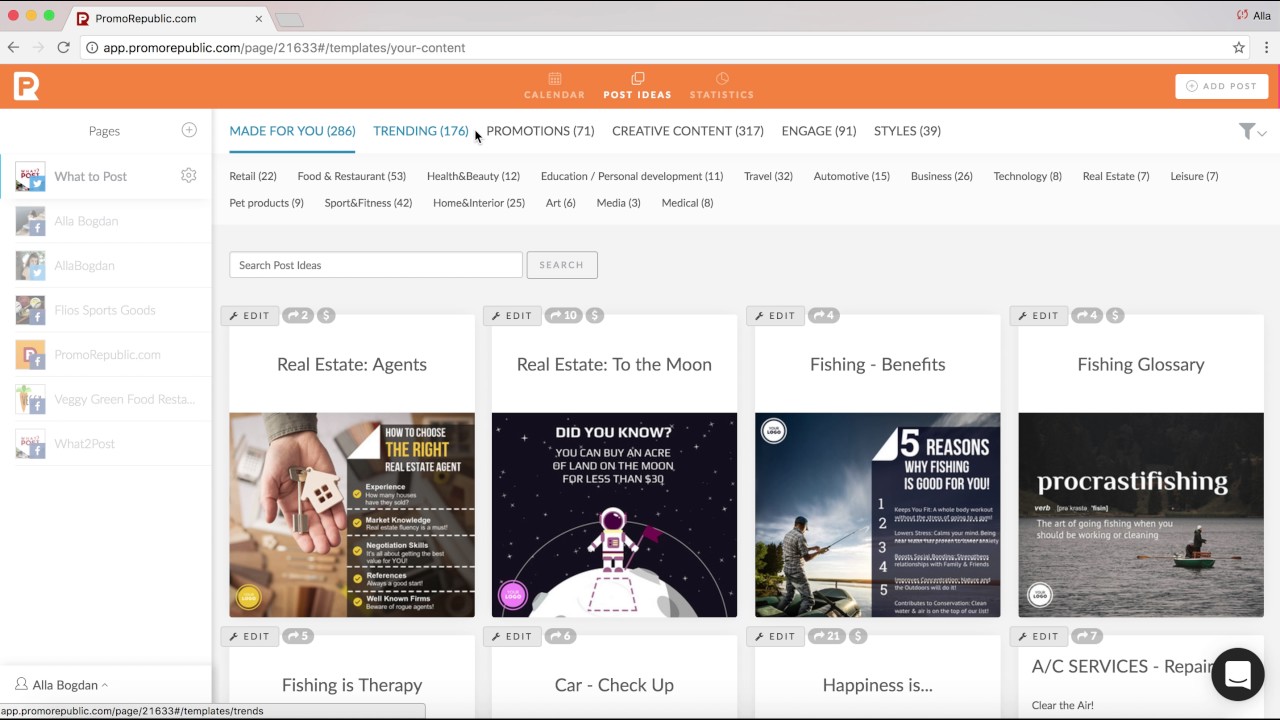1280x720 pixels.
Task: Edit the Fishing is Therapy template
Action: (x=250, y=636)
